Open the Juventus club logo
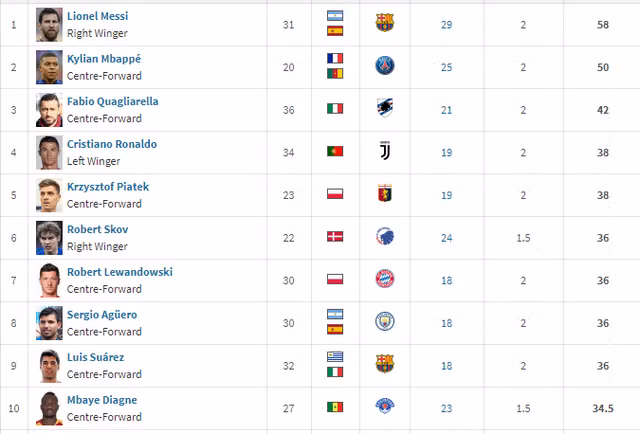640x434 pixels. pos(385,152)
